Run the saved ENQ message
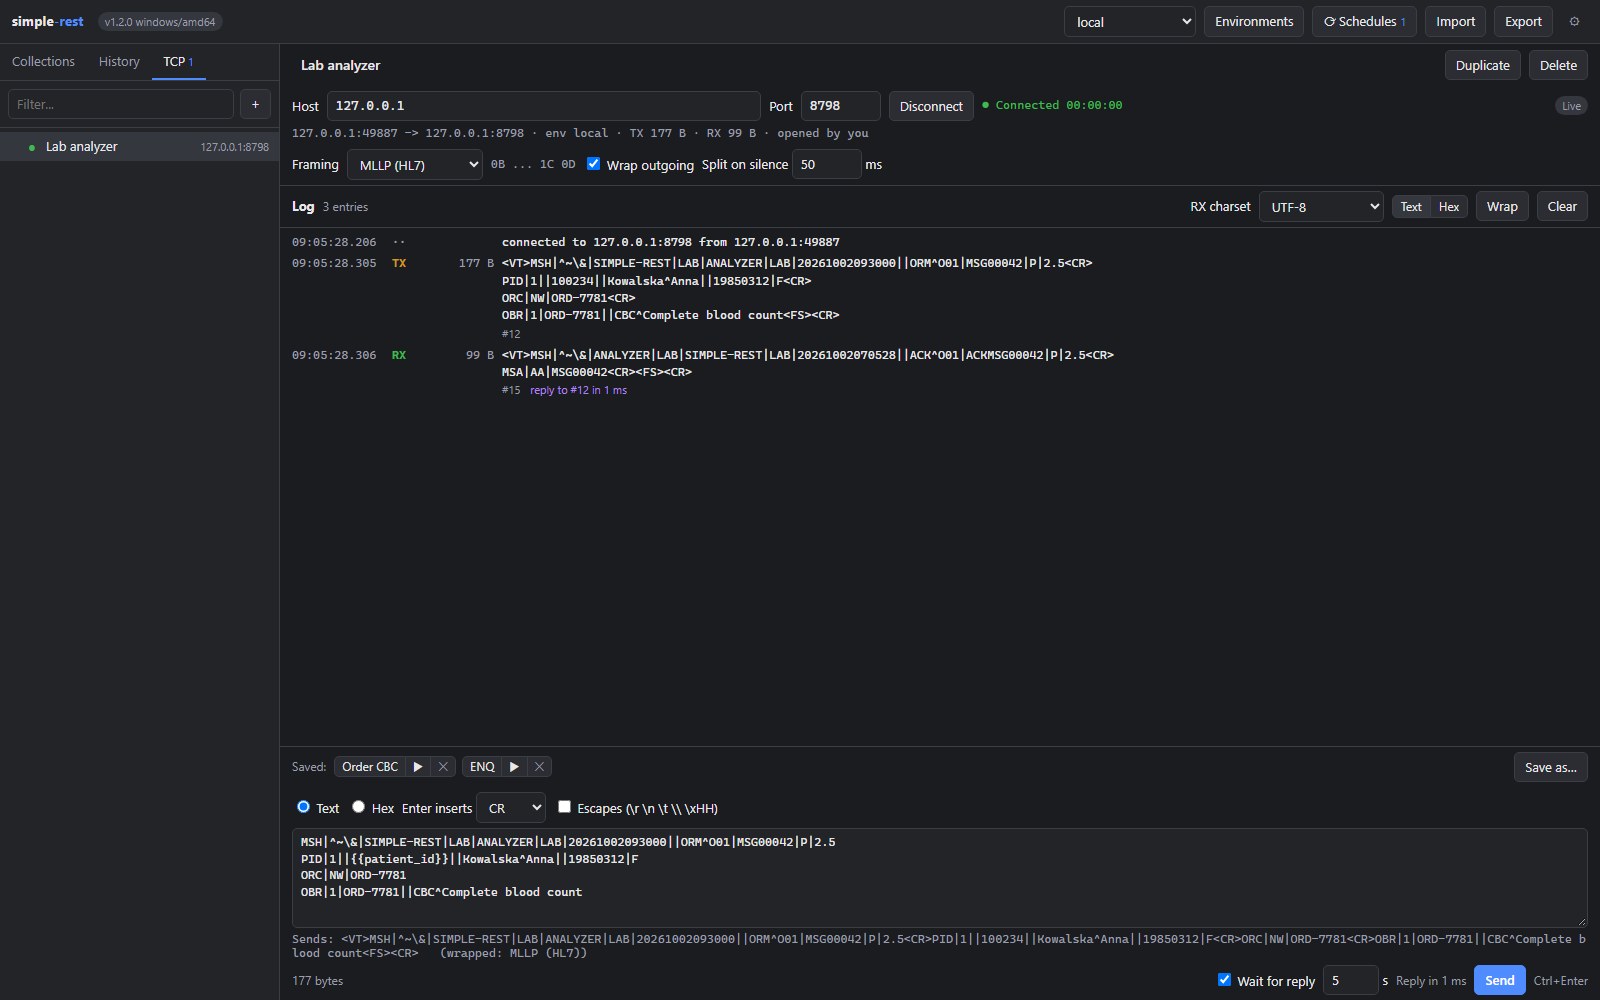Screen dimensions: 1600x1000 pyautogui.click(x=514, y=767)
